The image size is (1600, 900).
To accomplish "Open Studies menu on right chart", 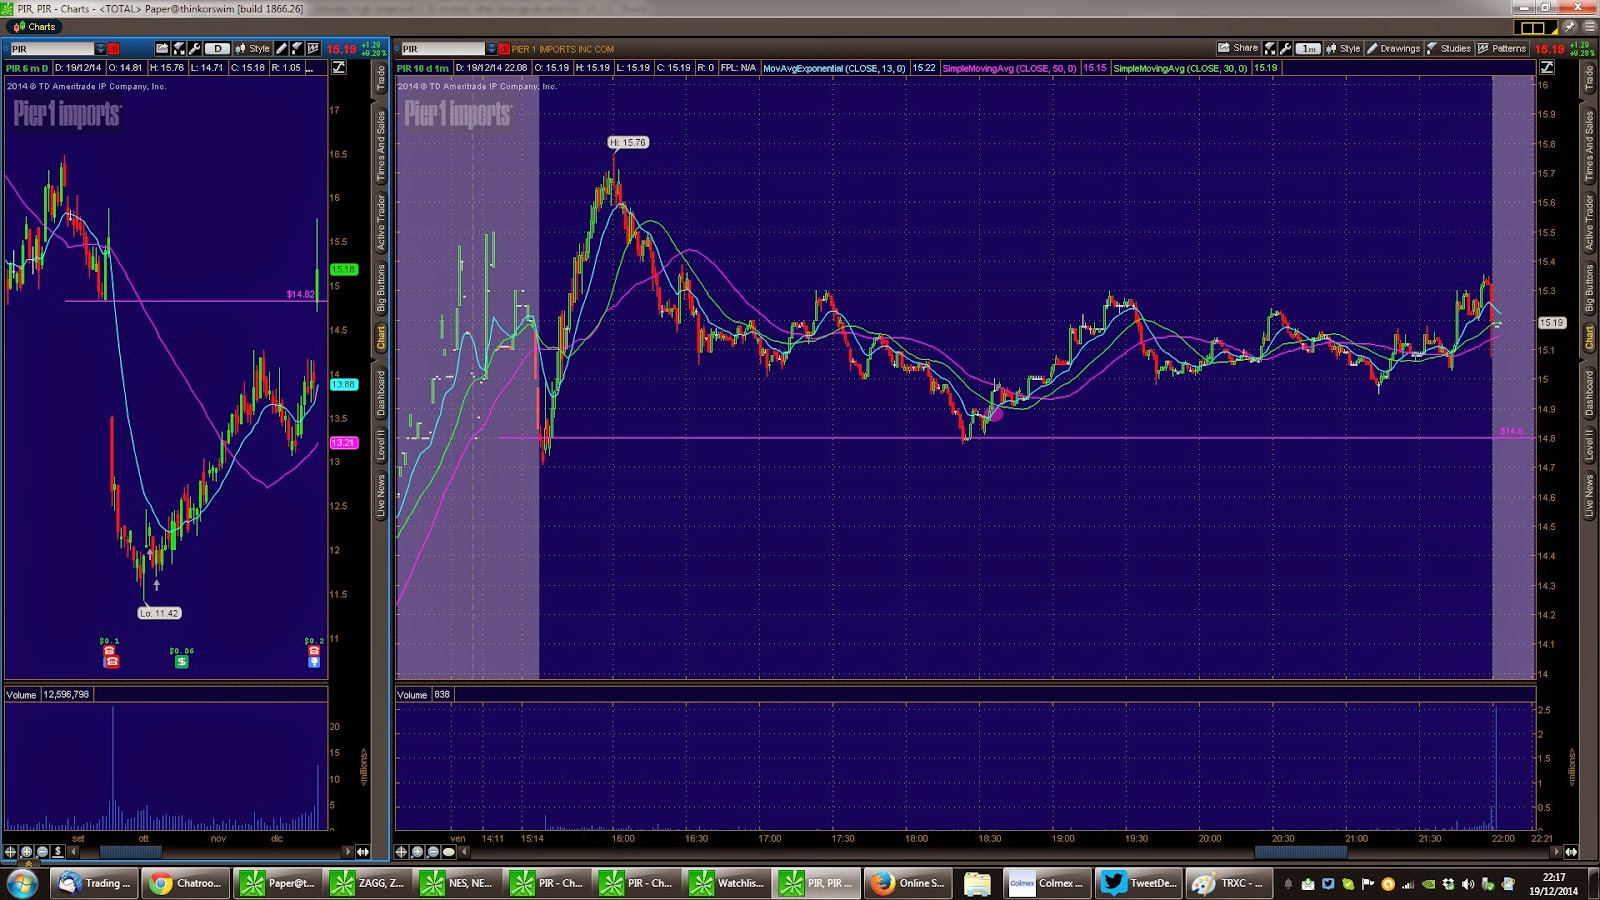I will 1448,48.
